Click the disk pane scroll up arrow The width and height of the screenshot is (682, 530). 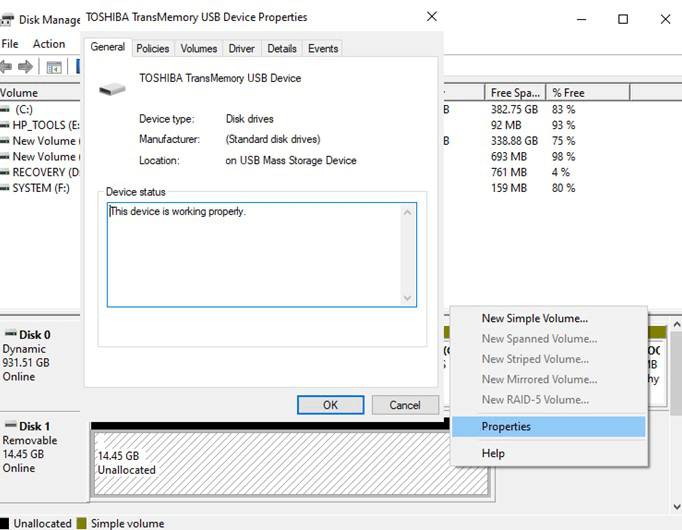tap(676, 324)
